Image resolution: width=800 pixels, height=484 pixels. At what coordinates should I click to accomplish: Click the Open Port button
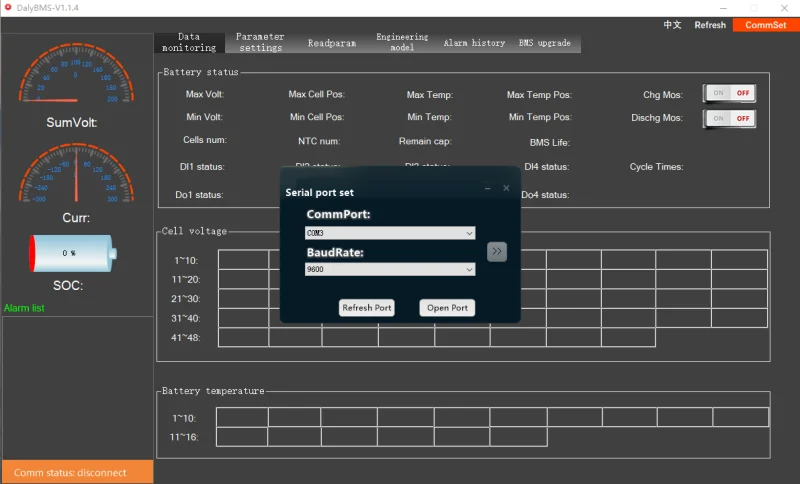pos(447,308)
